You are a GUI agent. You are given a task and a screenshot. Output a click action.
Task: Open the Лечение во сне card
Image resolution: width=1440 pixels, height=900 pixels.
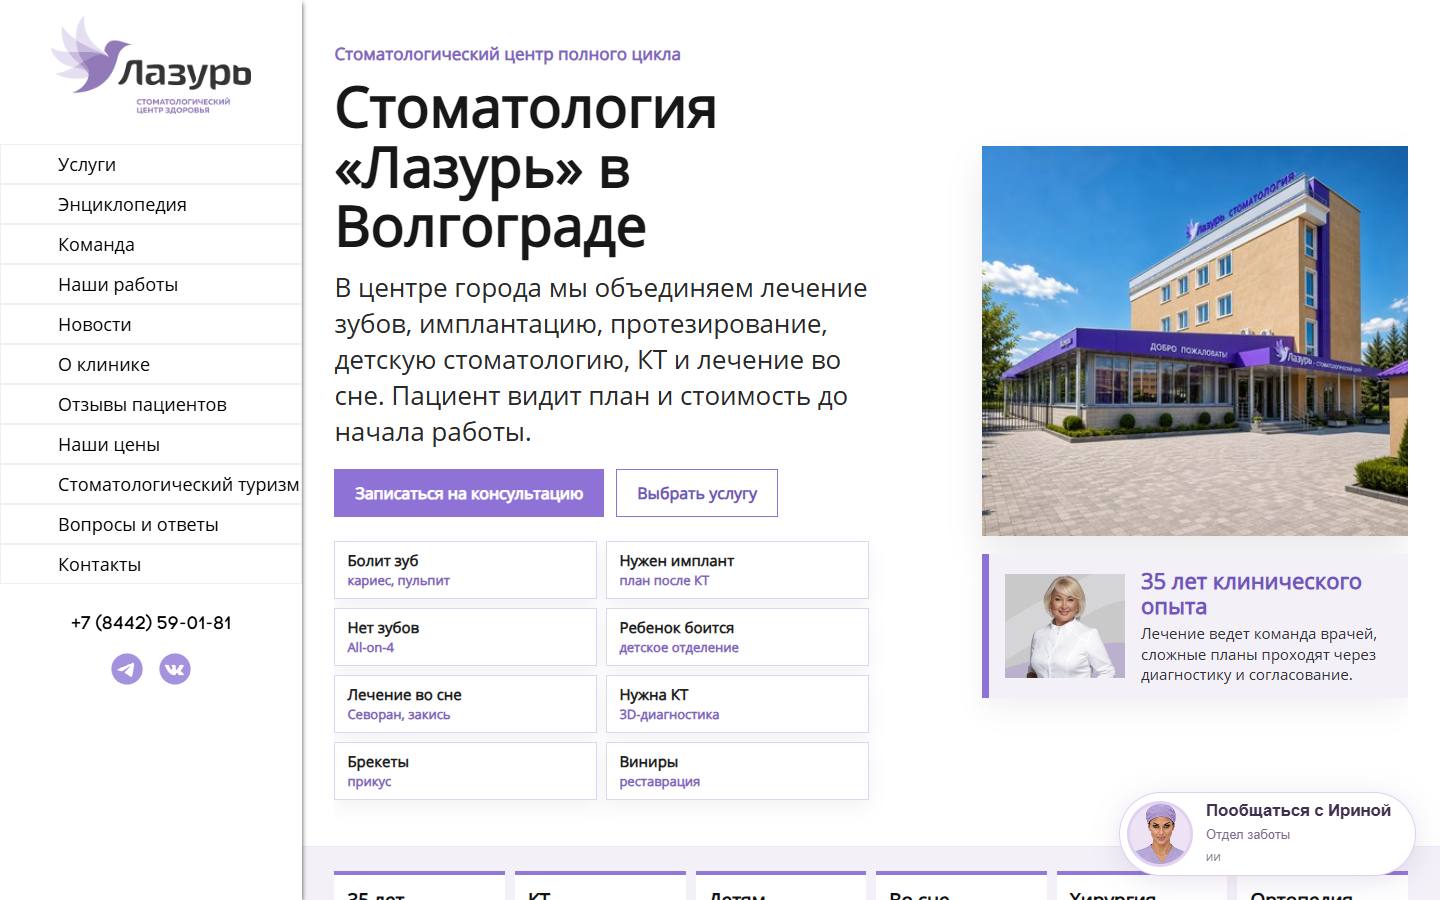point(465,704)
